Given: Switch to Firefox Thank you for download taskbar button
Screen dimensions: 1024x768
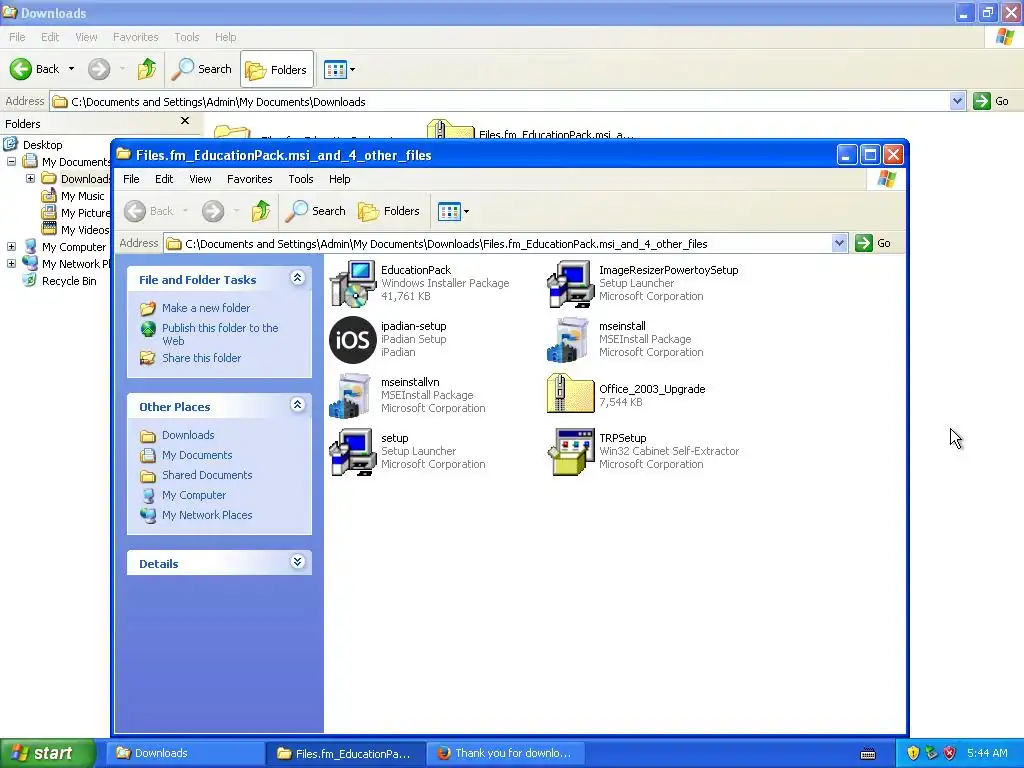Looking at the screenshot, I should 504,753.
